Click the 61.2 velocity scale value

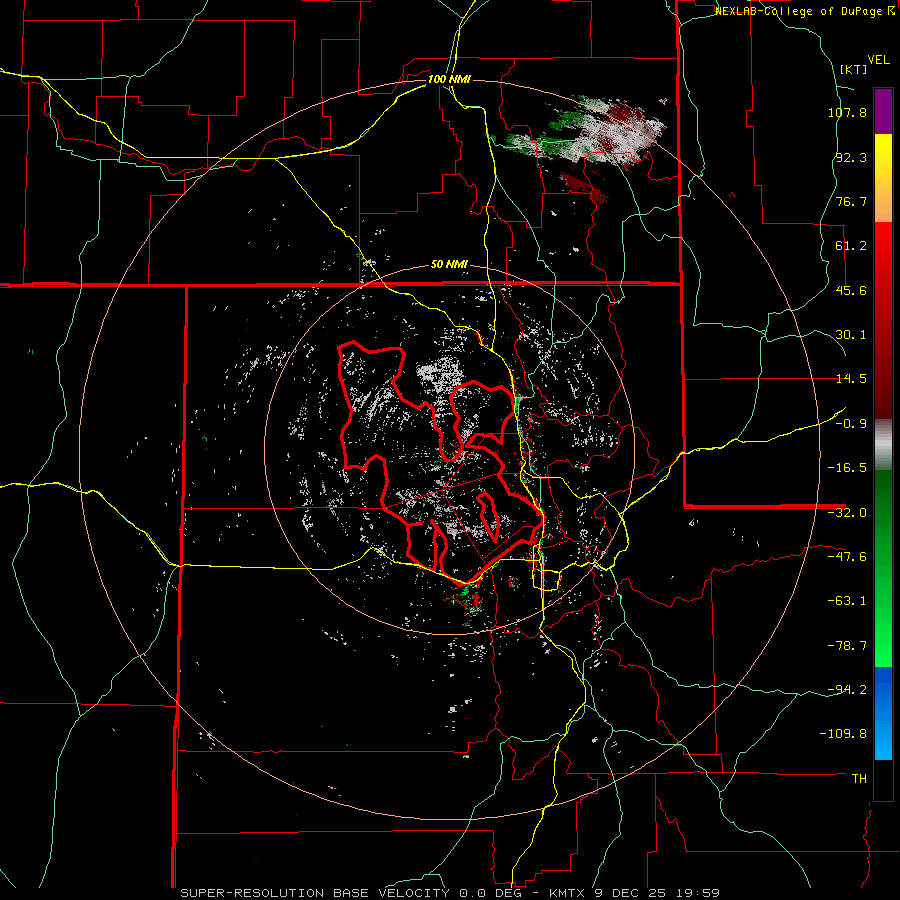(x=851, y=246)
